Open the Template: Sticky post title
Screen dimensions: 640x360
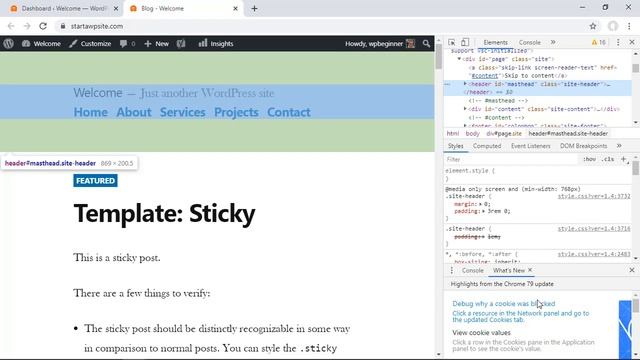pyautogui.click(x=164, y=213)
